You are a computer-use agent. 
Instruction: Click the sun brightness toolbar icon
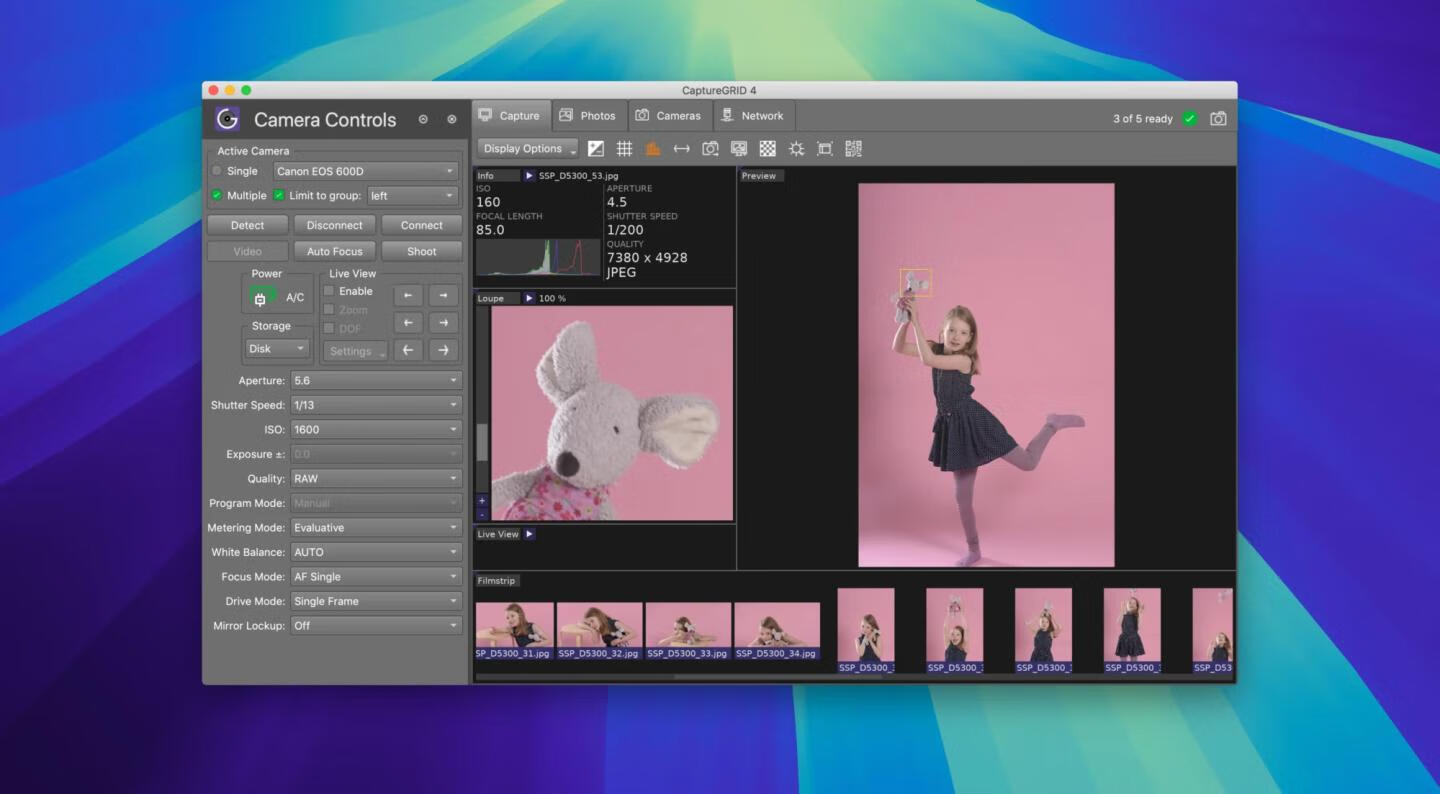point(796,149)
